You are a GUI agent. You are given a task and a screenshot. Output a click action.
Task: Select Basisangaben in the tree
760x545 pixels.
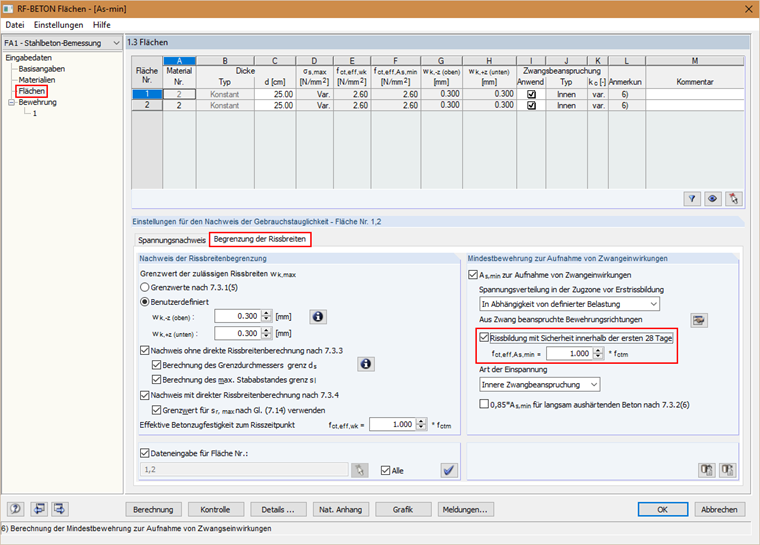click(x=42, y=69)
